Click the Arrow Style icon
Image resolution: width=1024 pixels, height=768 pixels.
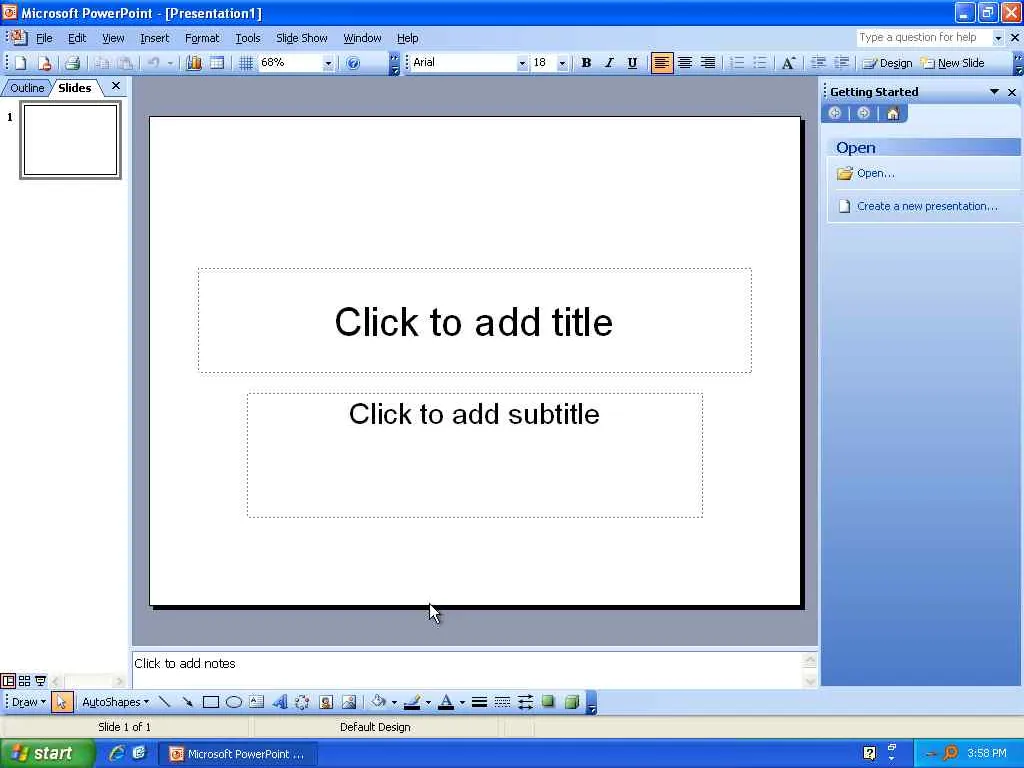tap(525, 702)
